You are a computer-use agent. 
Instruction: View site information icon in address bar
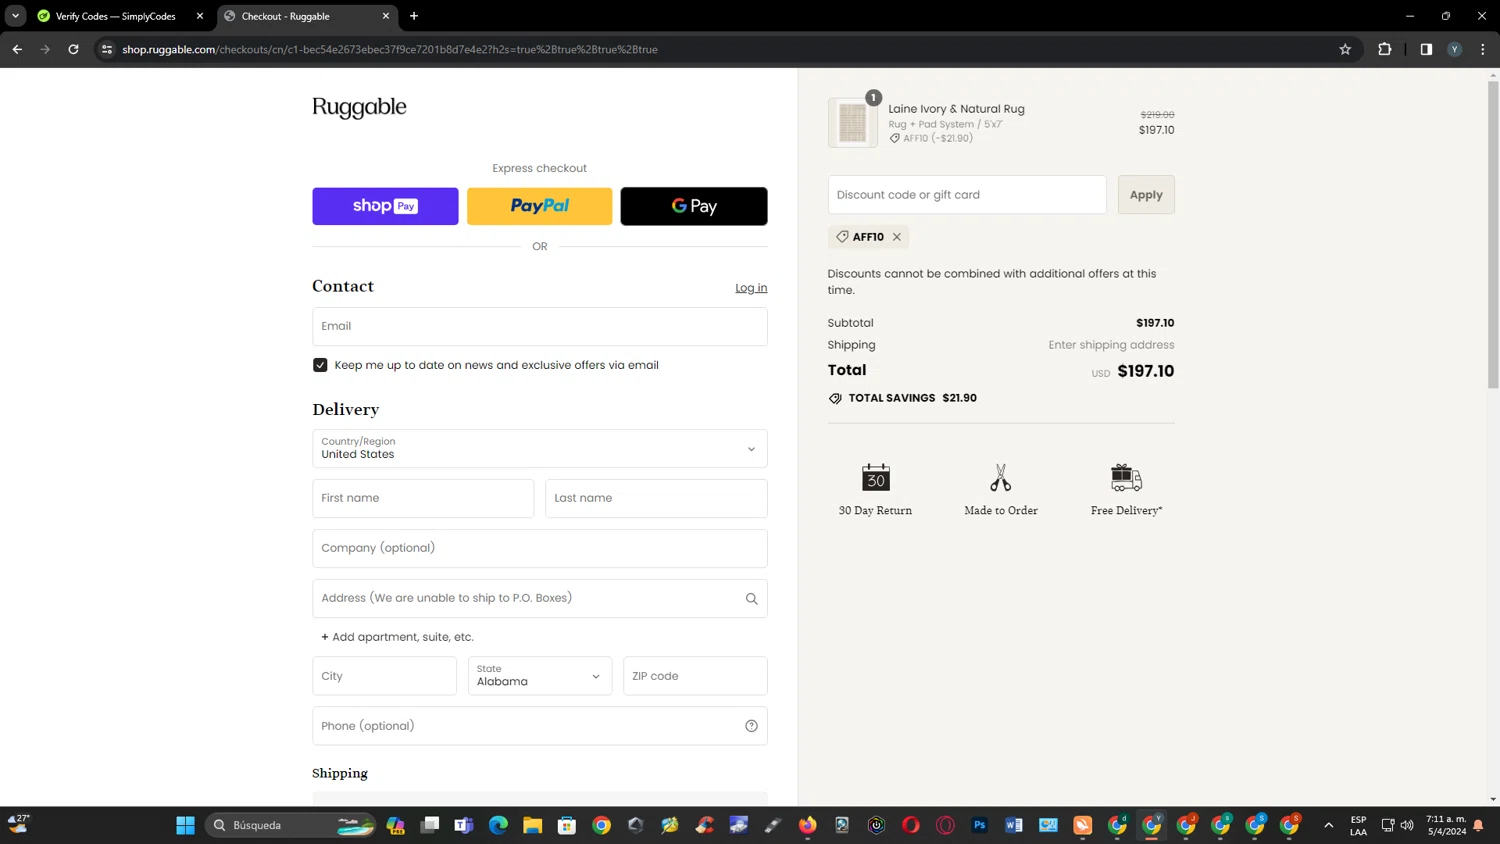107,49
